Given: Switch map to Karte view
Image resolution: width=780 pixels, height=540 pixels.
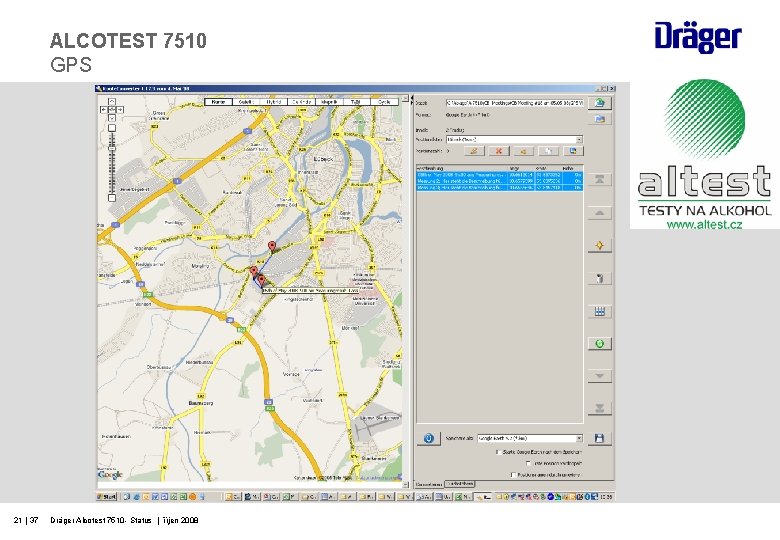Looking at the screenshot, I should tap(218, 102).
